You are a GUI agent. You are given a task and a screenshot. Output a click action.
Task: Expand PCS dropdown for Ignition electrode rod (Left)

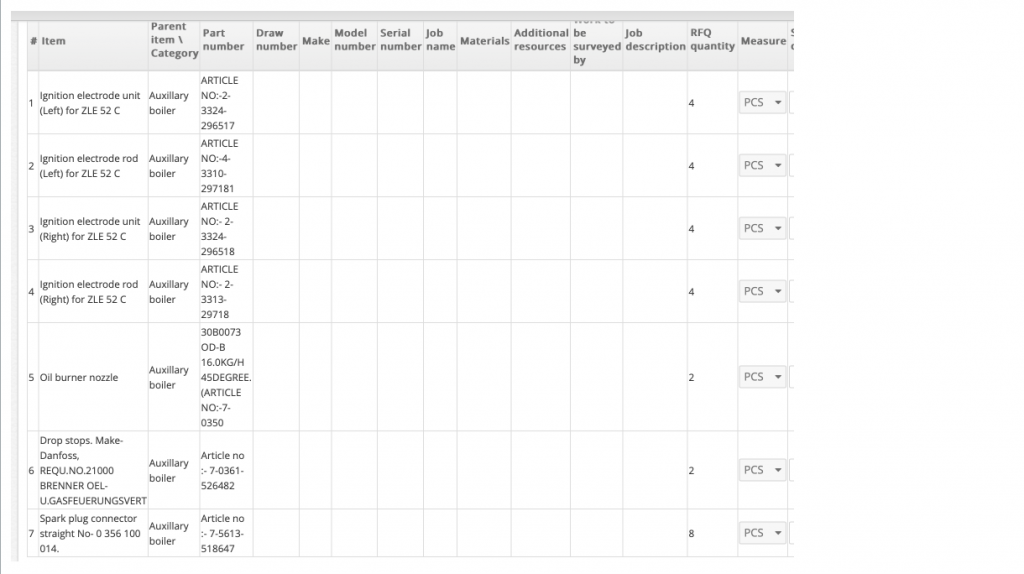[763, 165]
